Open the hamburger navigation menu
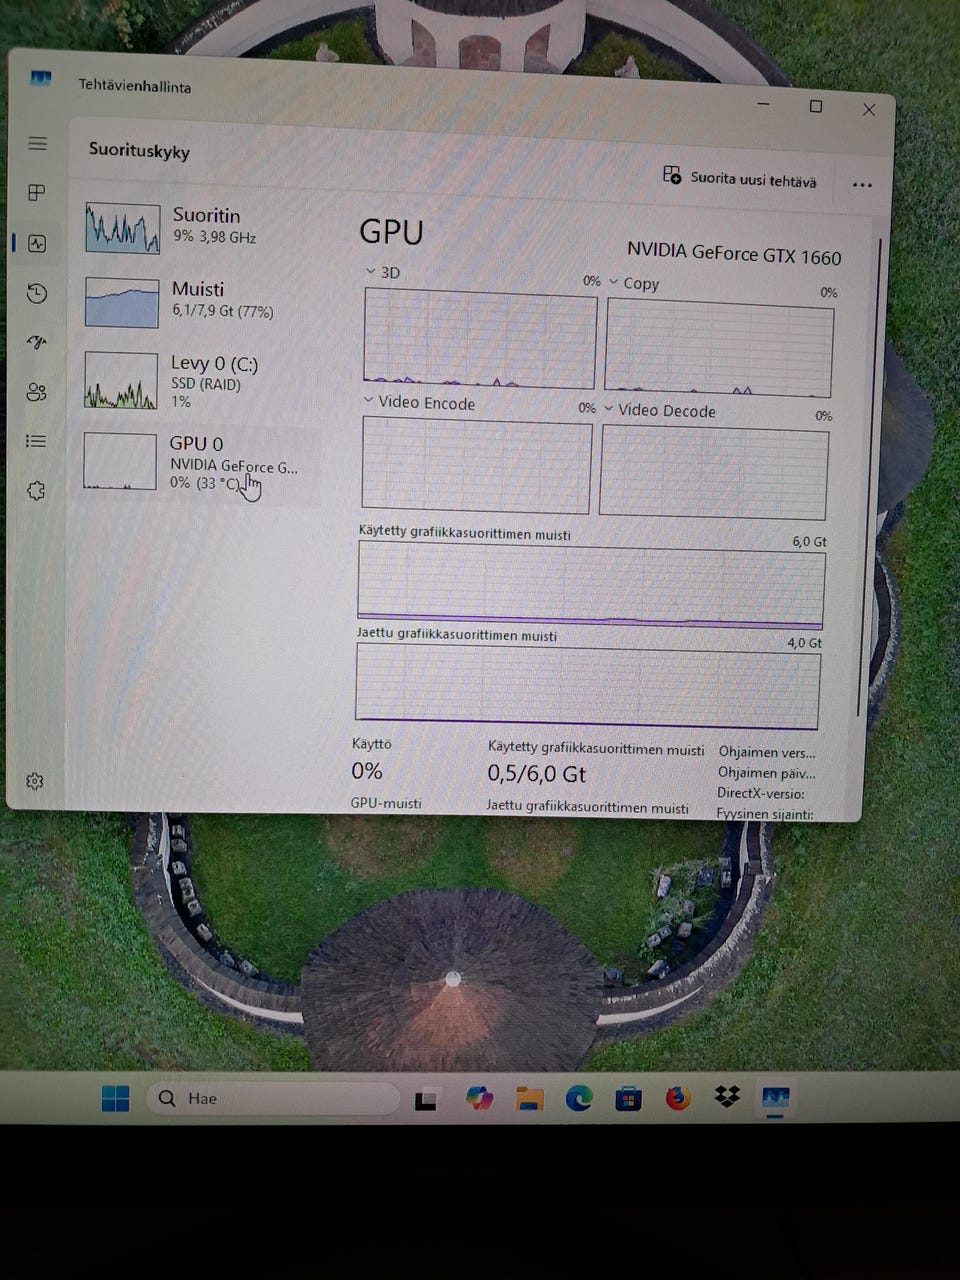Image resolution: width=960 pixels, height=1280 pixels. (38, 144)
